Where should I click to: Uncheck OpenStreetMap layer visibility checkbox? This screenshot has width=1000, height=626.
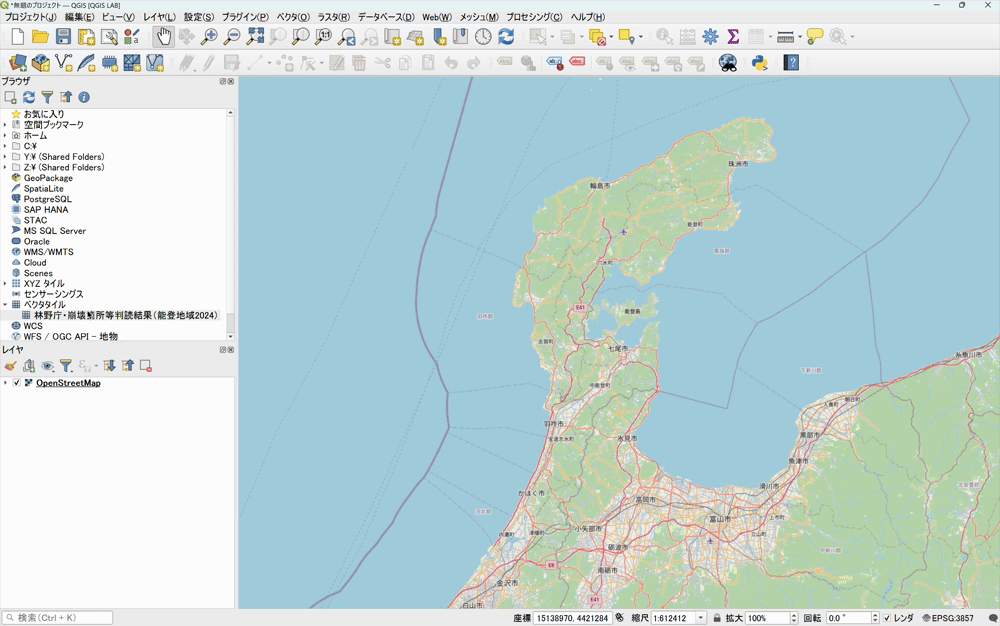[x=17, y=383]
